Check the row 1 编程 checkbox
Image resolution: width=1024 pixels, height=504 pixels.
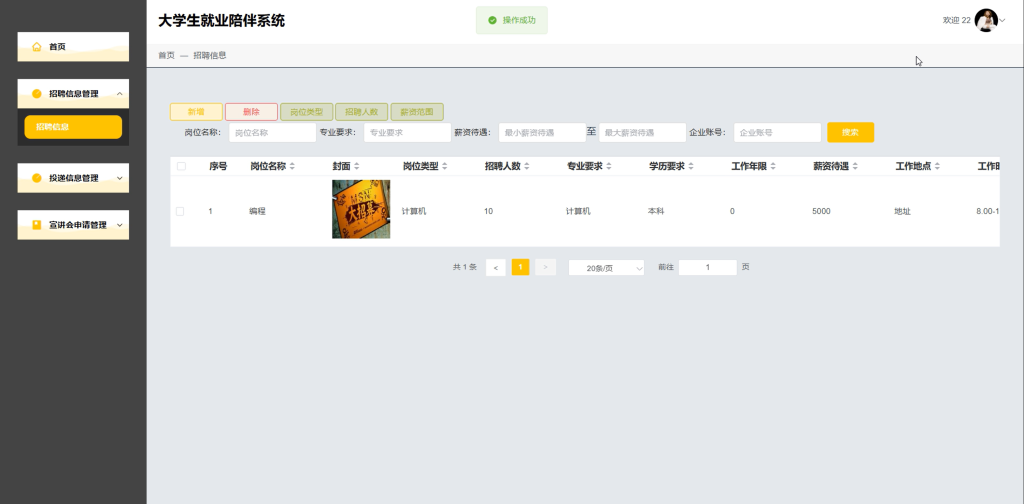(180, 212)
